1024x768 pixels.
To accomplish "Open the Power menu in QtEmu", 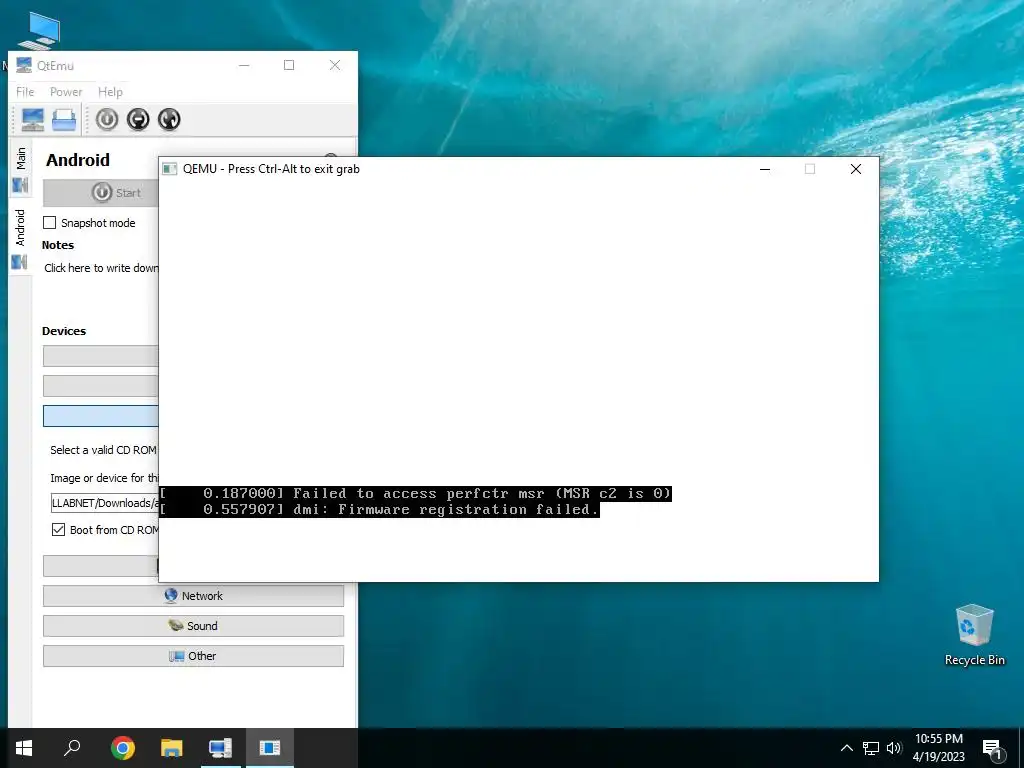I will [x=66, y=92].
